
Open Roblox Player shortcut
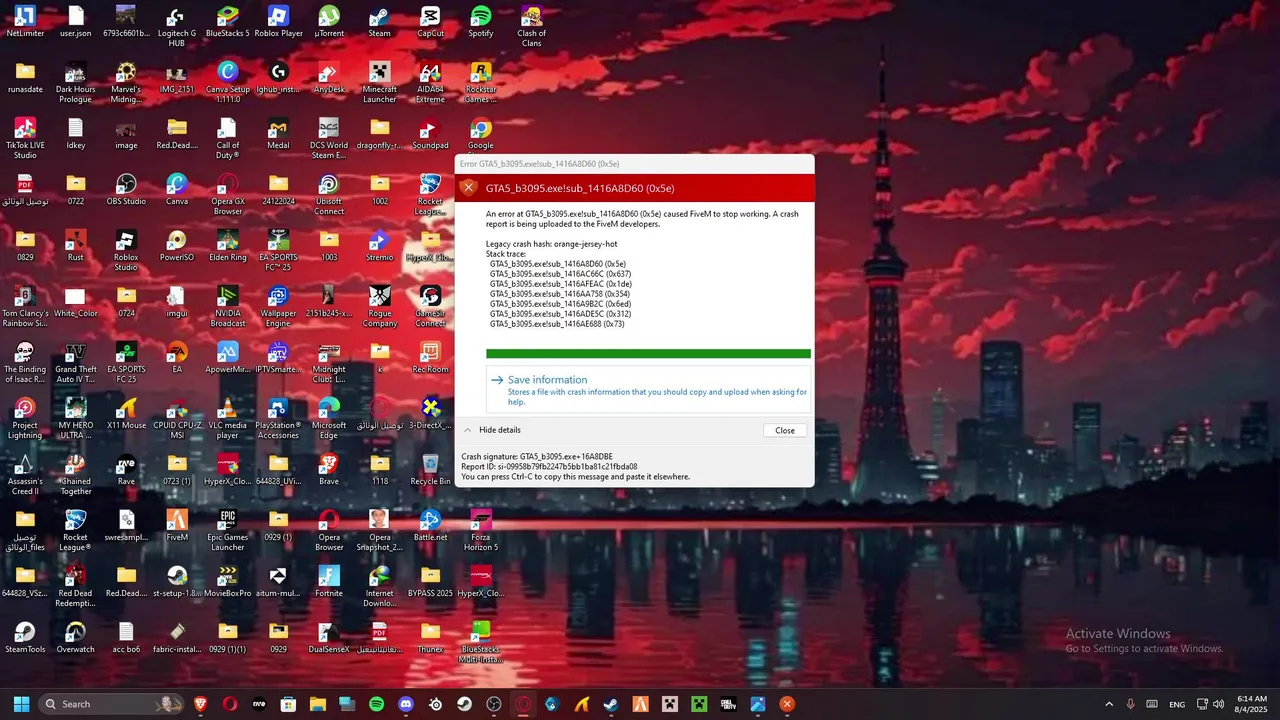278,21
